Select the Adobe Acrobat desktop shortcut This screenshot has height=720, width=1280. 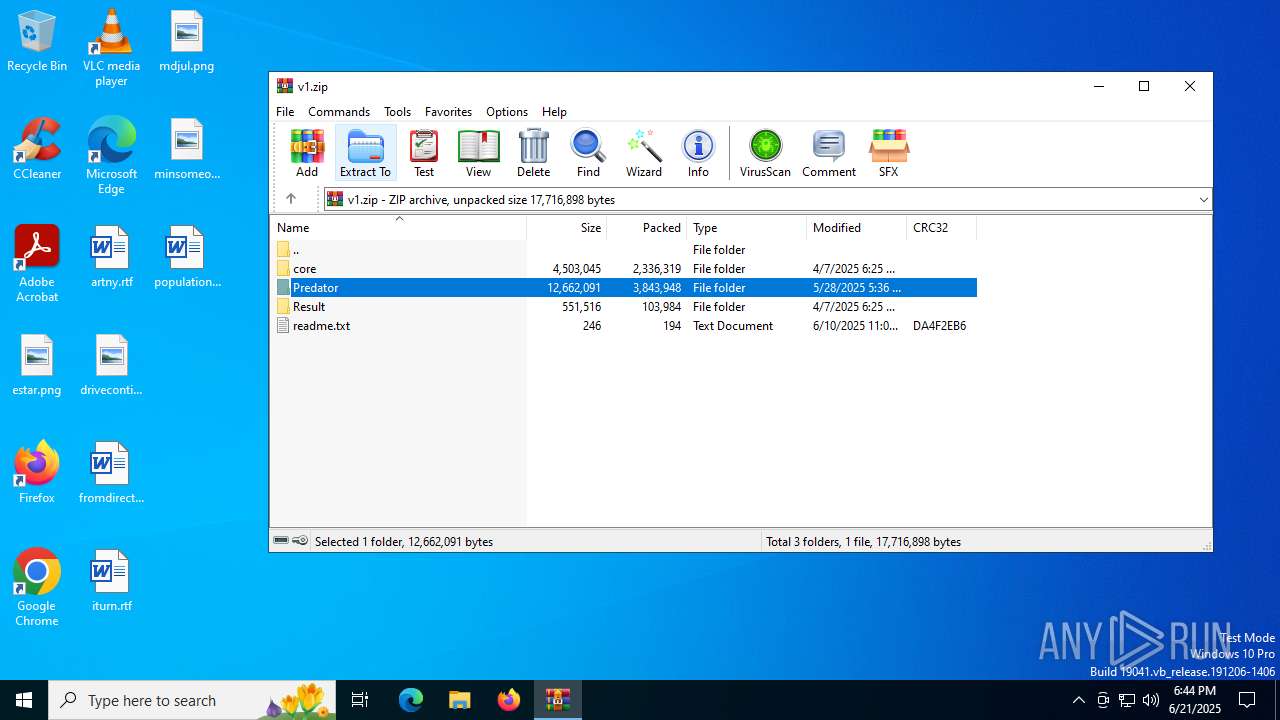point(37,264)
